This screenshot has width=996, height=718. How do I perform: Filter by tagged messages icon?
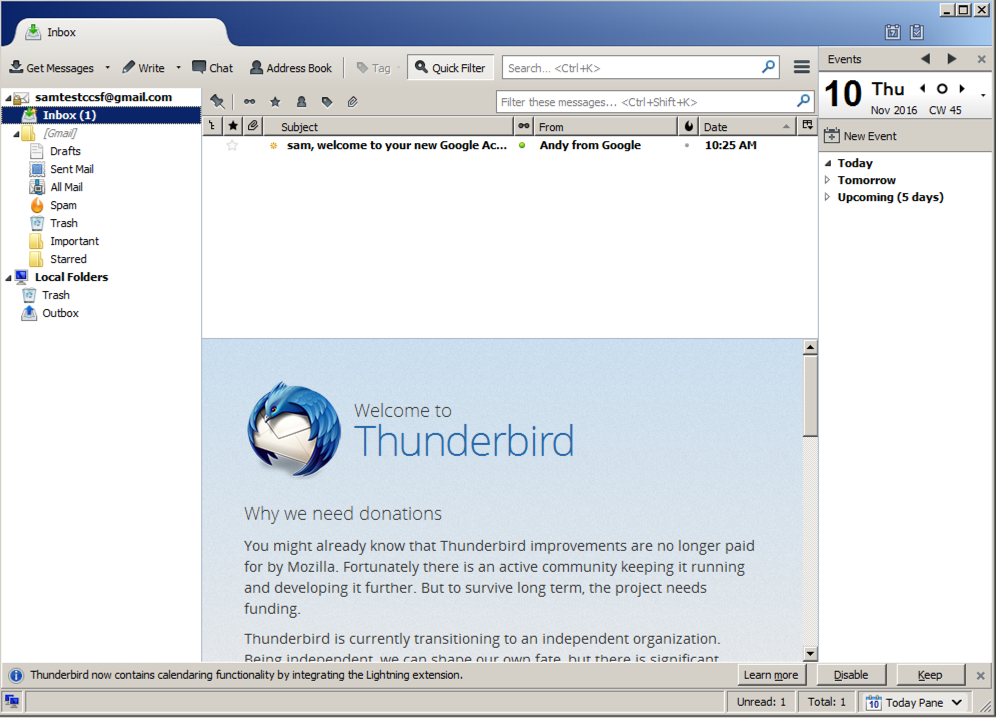[327, 102]
